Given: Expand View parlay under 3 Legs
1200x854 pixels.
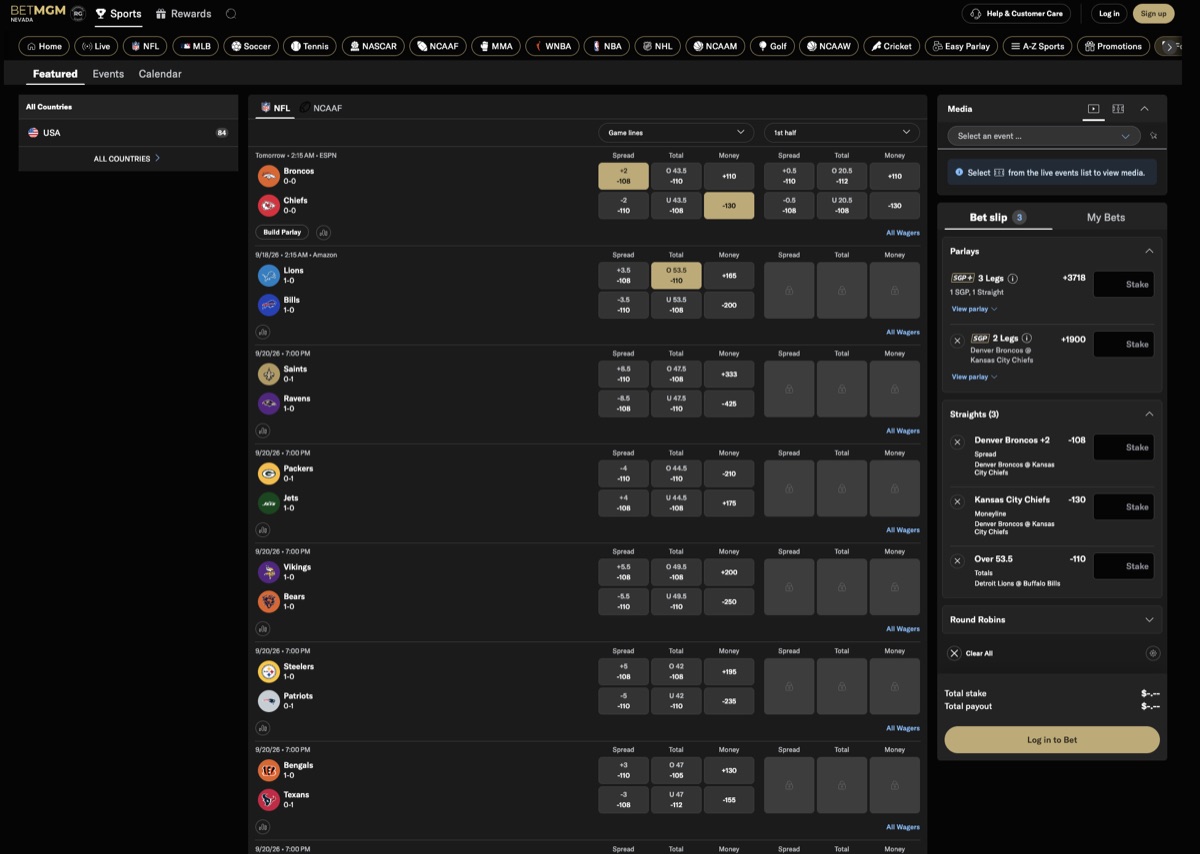Looking at the screenshot, I should coord(975,309).
